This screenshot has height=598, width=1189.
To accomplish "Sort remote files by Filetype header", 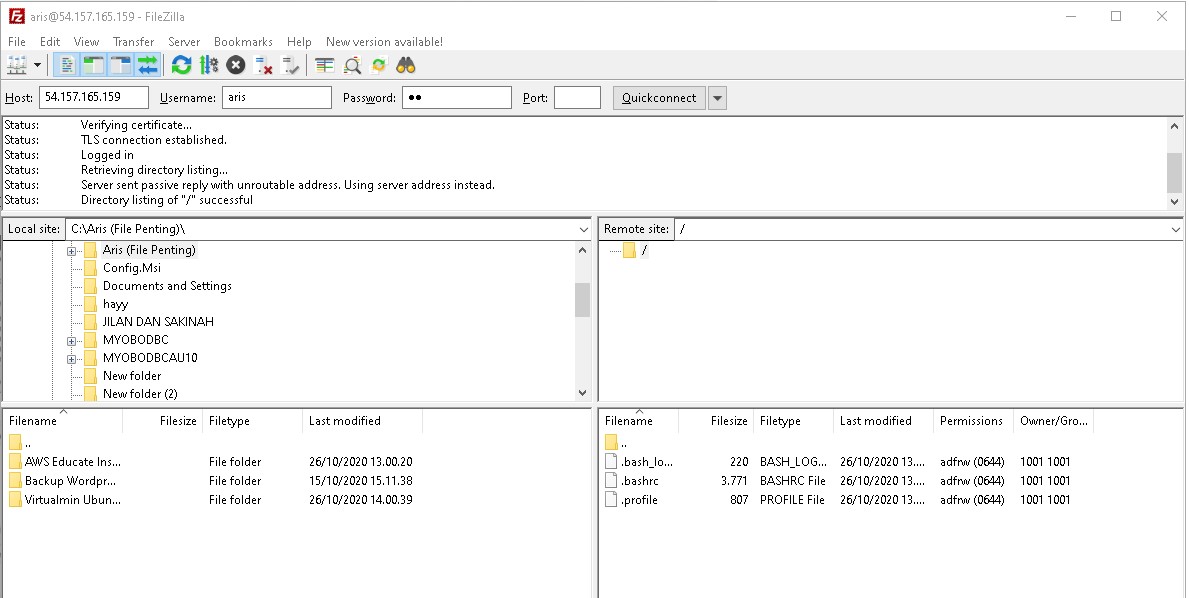I will pyautogui.click(x=794, y=421).
